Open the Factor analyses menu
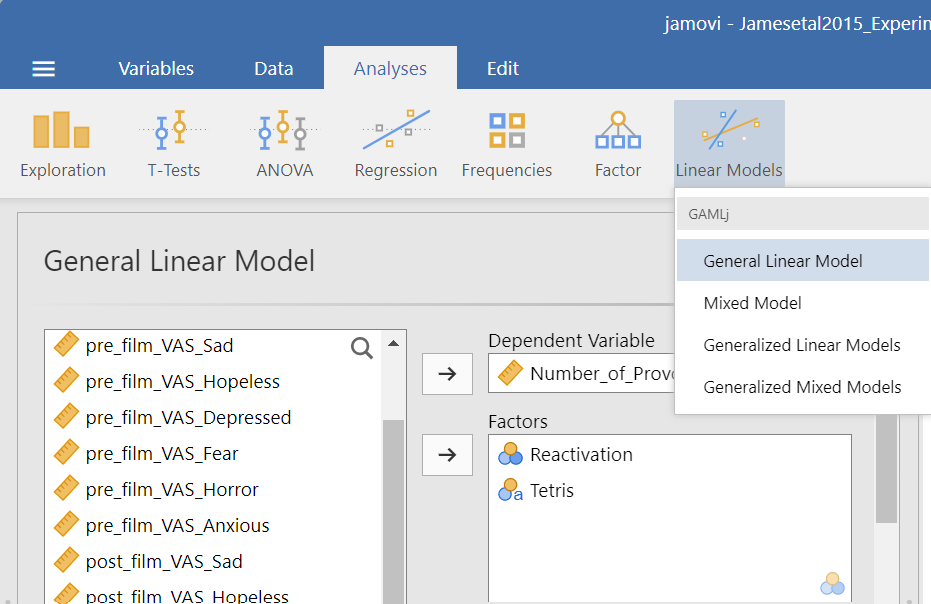 (618, 144)
